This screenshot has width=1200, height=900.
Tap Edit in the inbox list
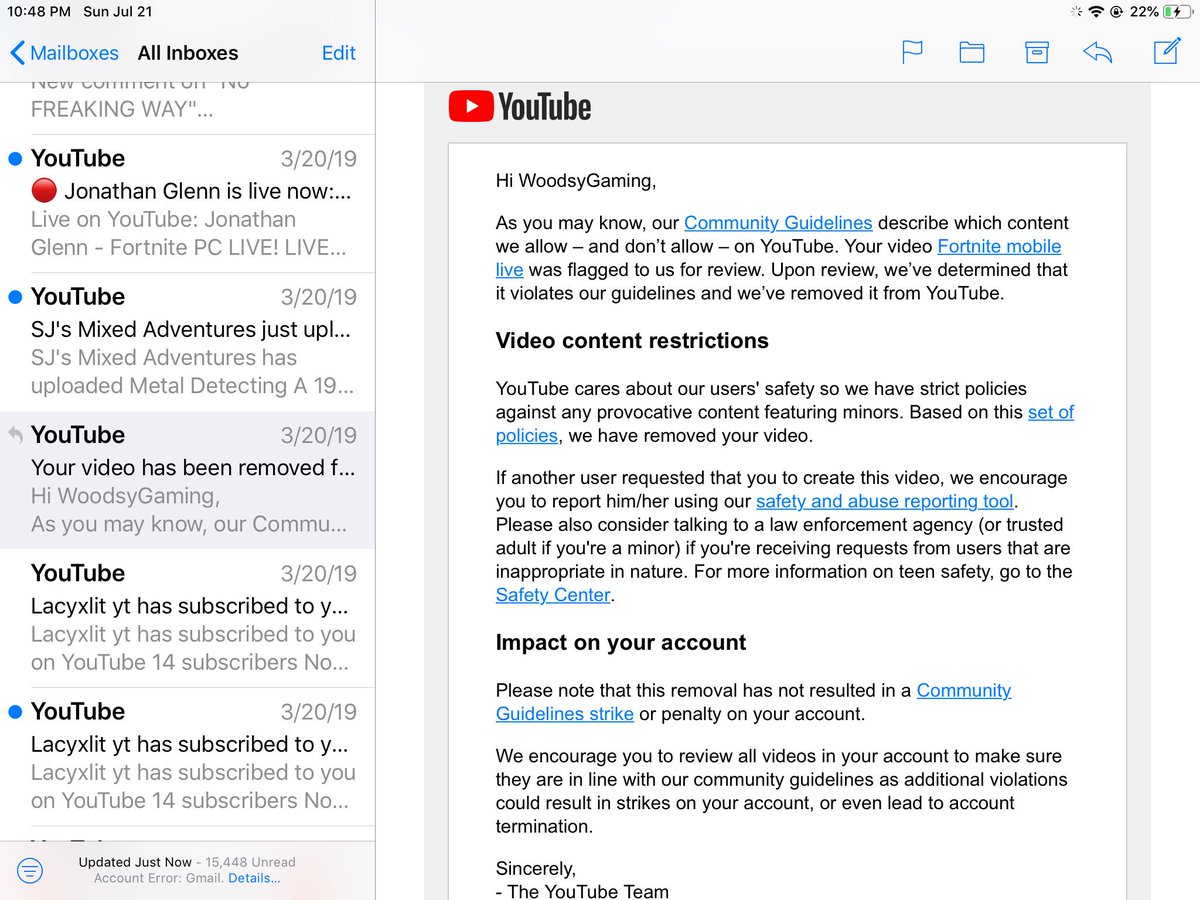pyautogui.click(x=338, y=53)
